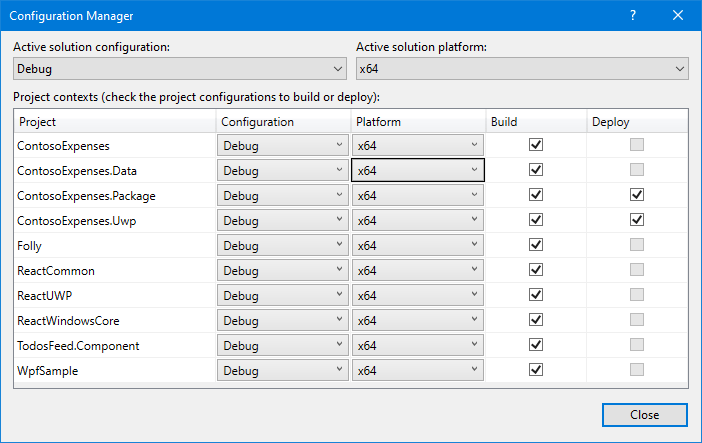The width and height of the screenshot is (702, 443).
Task: Click the Deploy column header
Action: pos(637,121)
